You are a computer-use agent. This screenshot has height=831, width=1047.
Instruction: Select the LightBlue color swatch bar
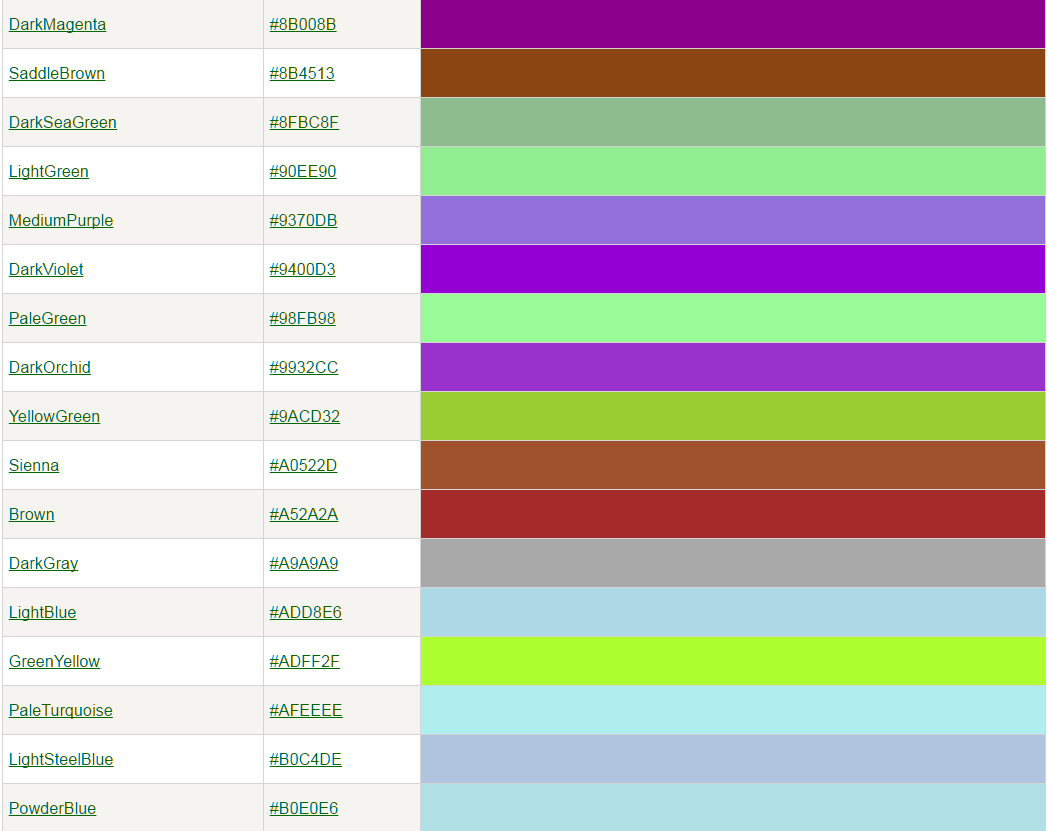point(732,612)
